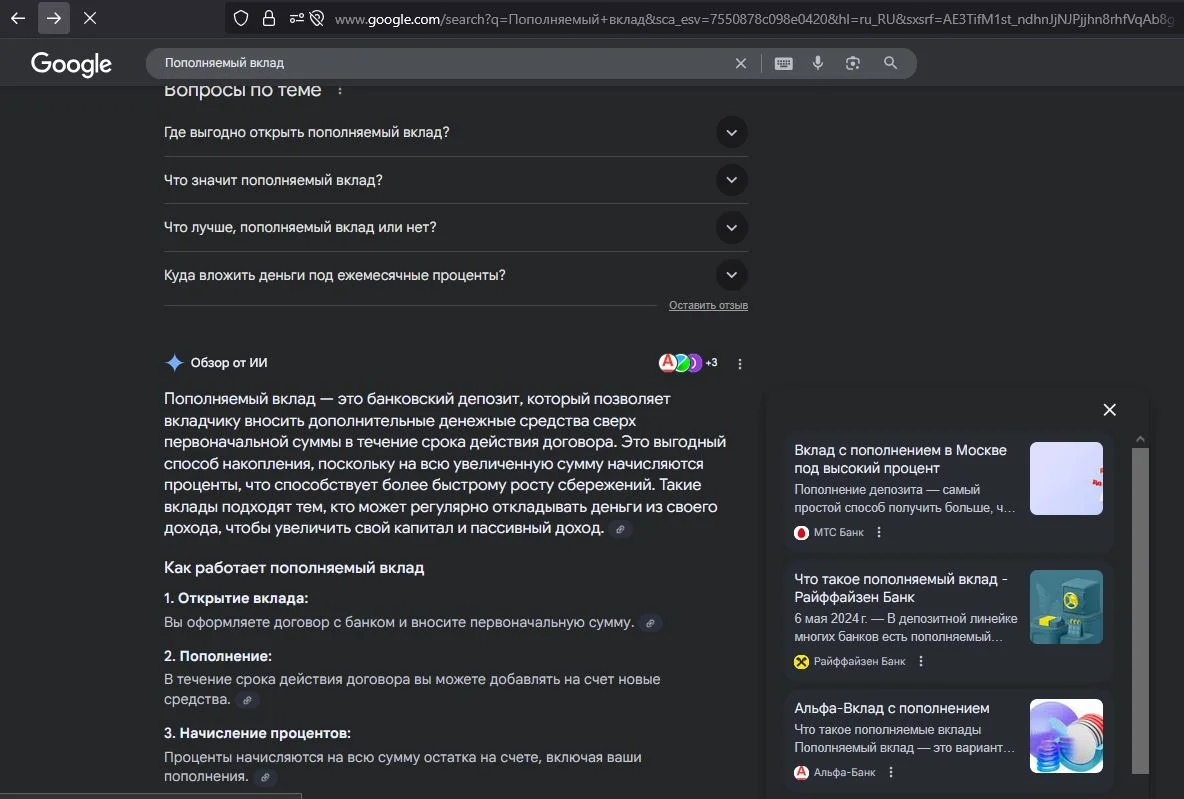1184x799 pixels.
Task: Expand "Что лучше, пополняемый вклад или нет?"
Action: (731, 227)
